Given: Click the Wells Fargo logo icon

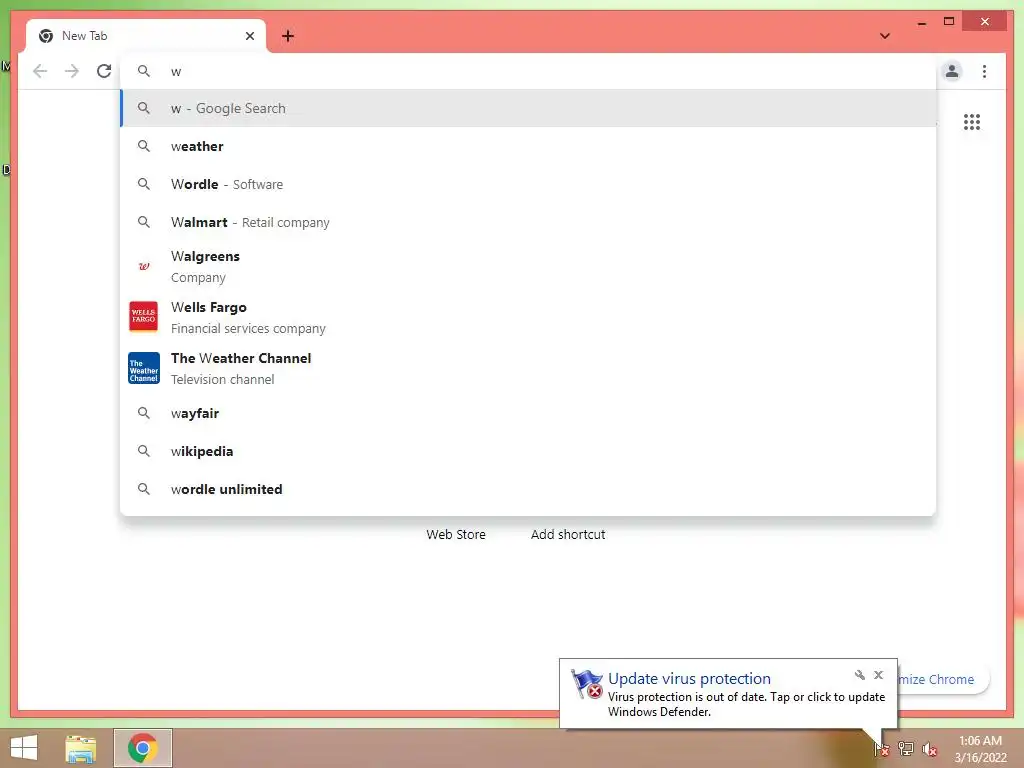Looking at the screenshot, I should coord(144,317).
